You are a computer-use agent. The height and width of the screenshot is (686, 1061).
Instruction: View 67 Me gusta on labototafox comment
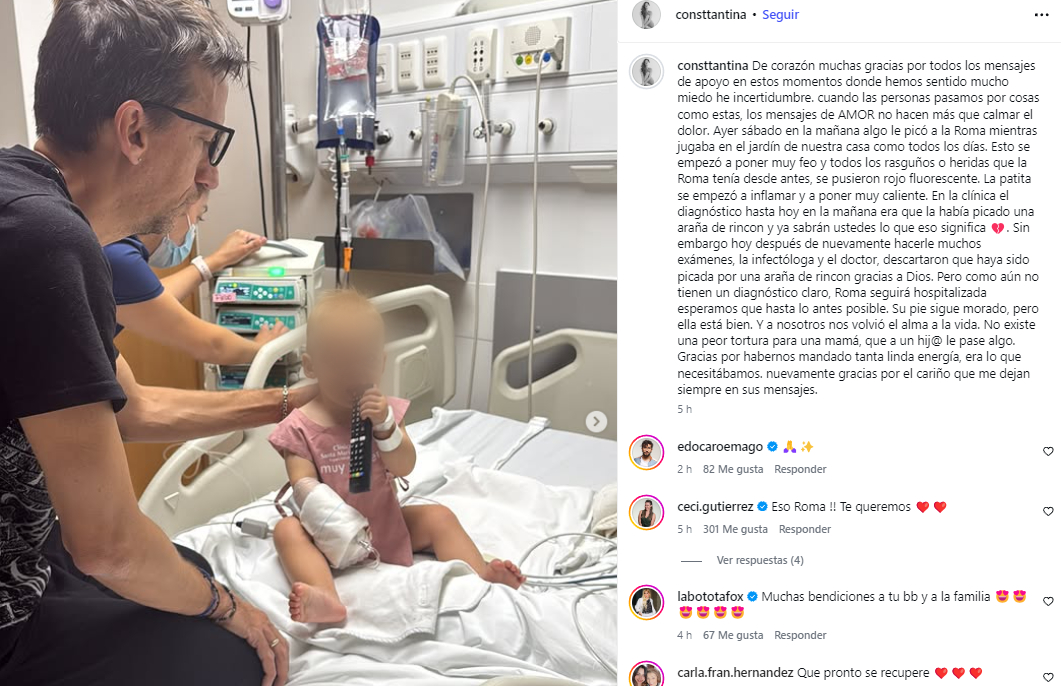[733, 635]
